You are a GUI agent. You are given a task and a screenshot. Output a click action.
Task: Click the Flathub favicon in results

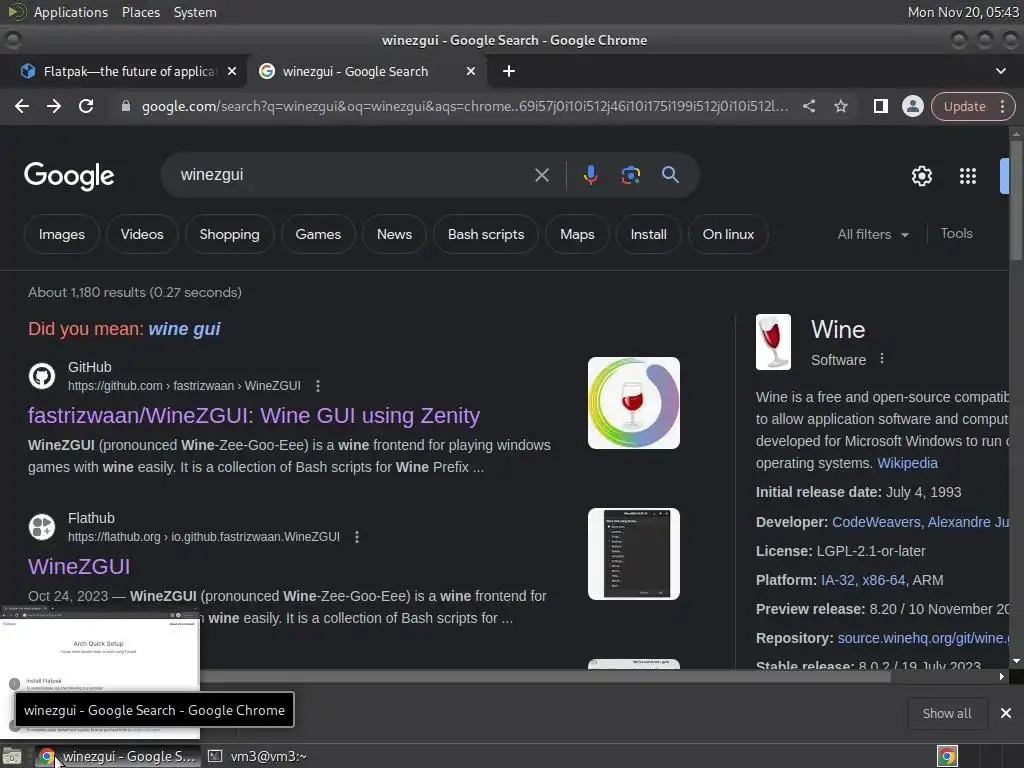42,527
